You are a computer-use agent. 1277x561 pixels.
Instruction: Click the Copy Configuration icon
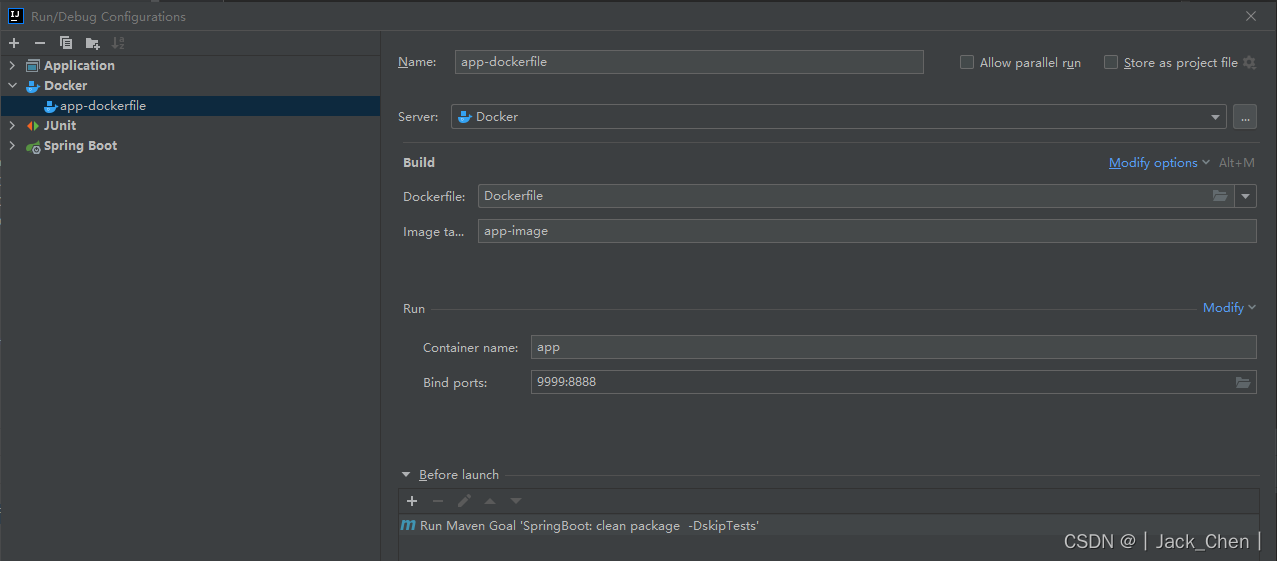pyautogui.click(x=66, y=43)
